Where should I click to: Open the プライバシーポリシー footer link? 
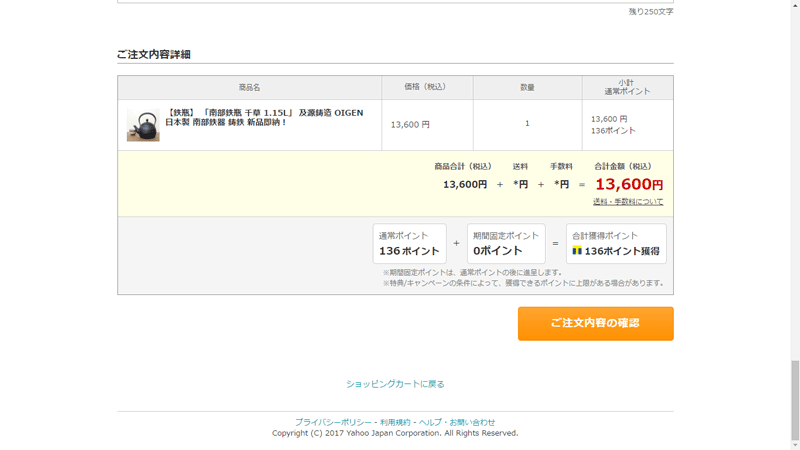tap(333, 422)
